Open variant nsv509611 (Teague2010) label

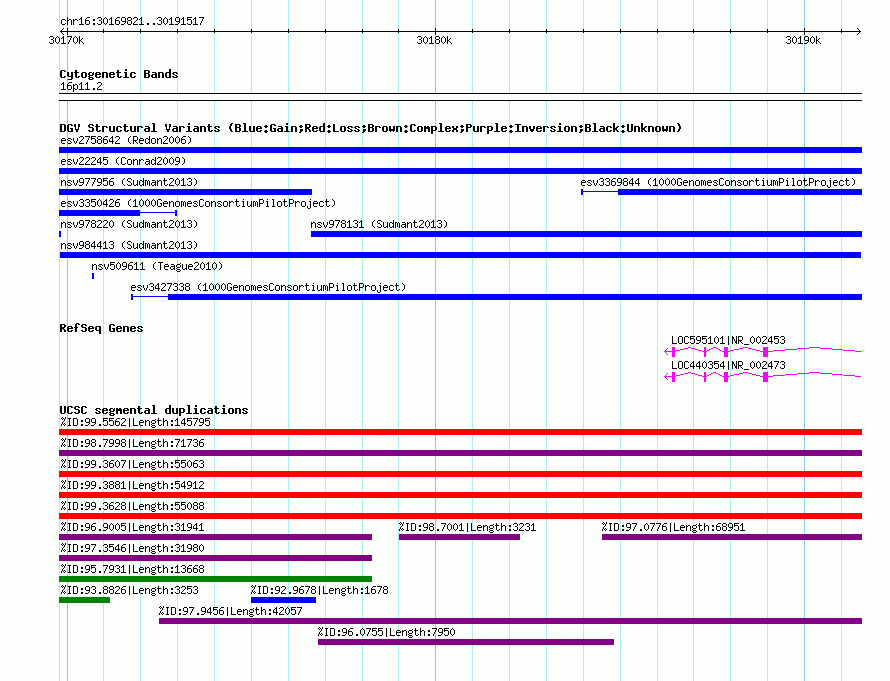[157, 266]
